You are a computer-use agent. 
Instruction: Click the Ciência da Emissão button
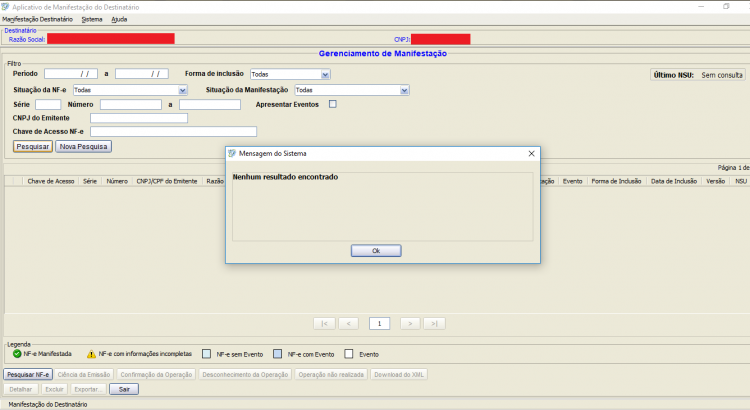84,375
